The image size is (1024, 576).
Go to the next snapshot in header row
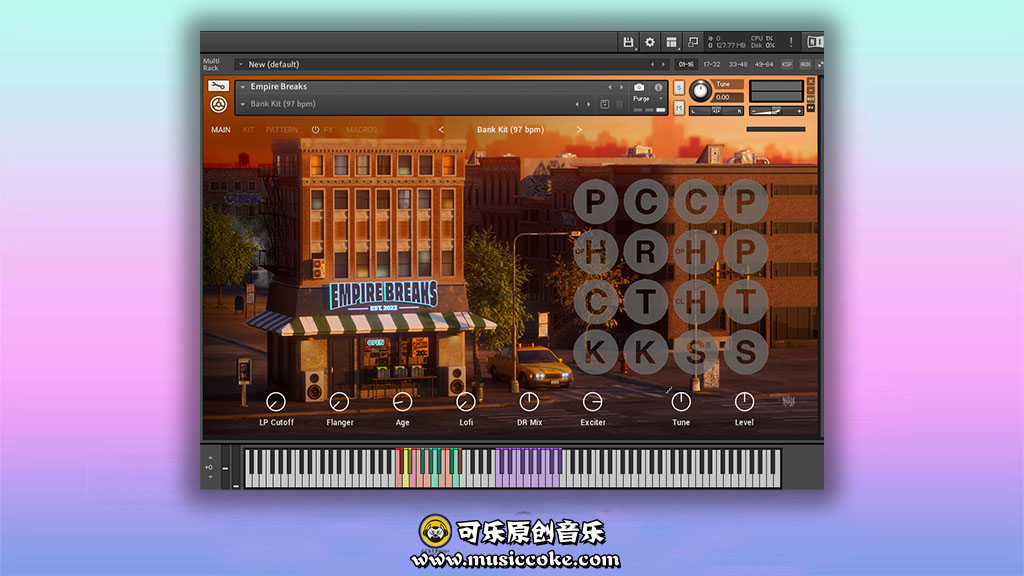tap(588, 104)
